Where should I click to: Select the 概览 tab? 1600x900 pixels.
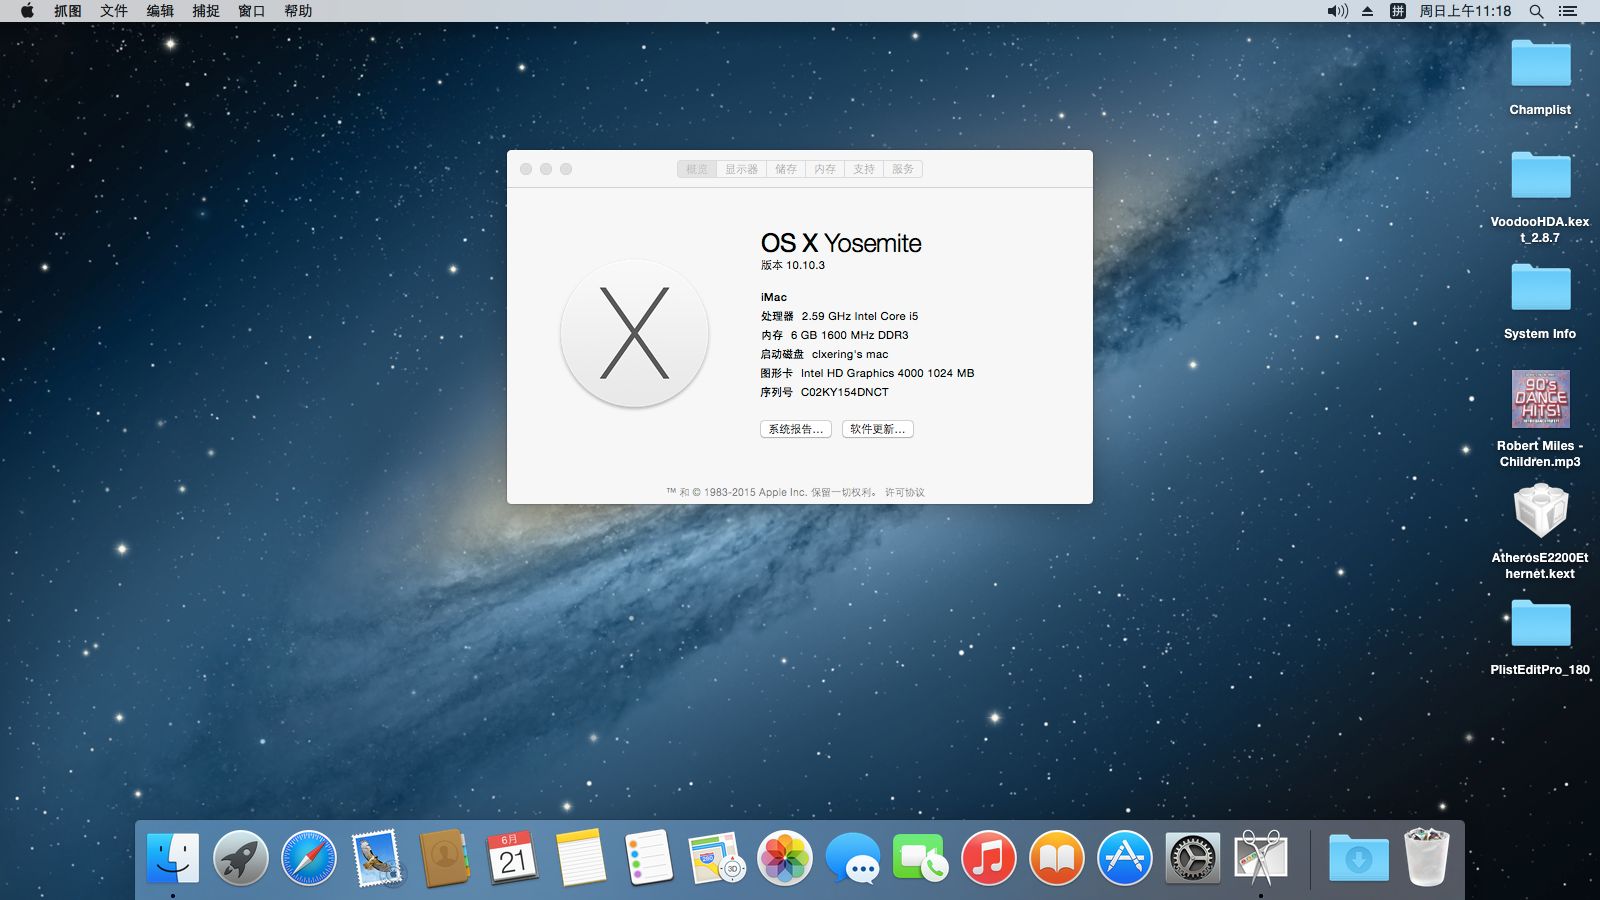click(697, 169)
